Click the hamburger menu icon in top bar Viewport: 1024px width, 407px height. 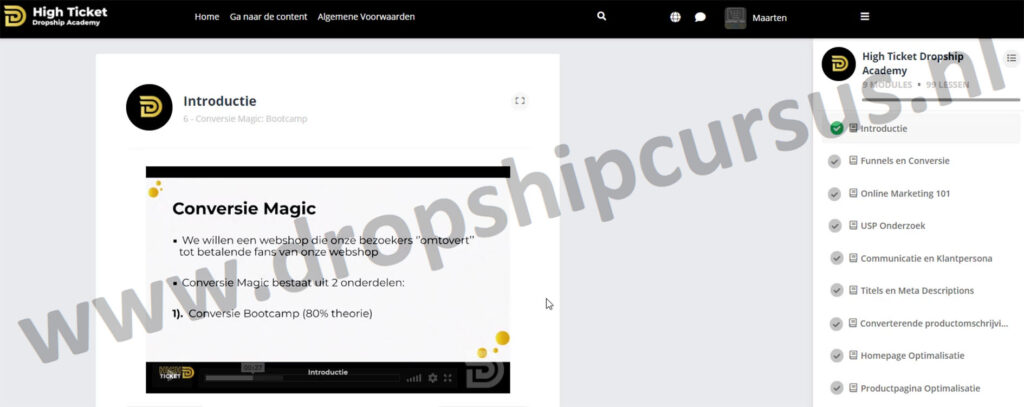pos(865,17)
